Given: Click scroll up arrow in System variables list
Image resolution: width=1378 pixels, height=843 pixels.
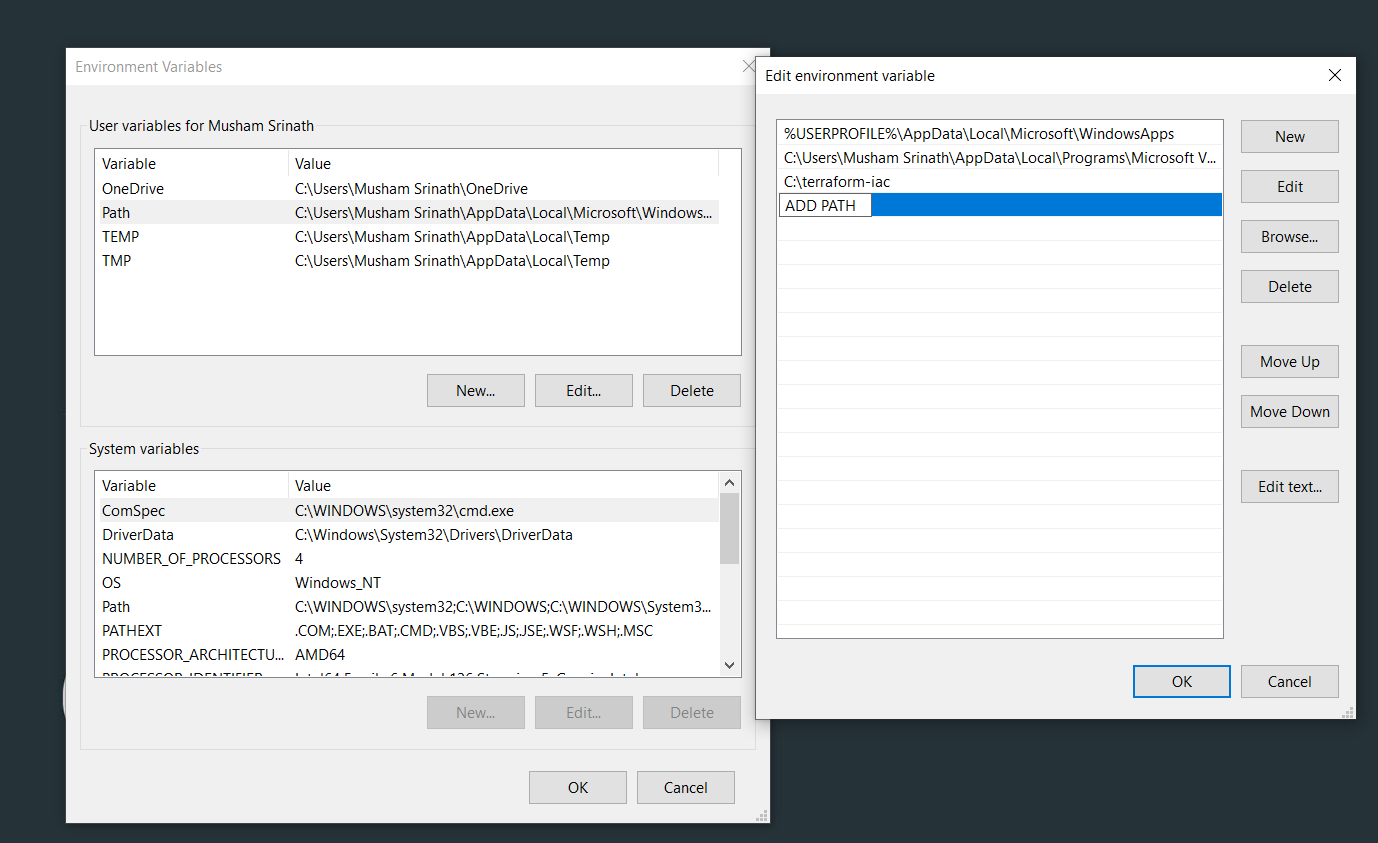Looking at the screenshot, I should (729, 482).
